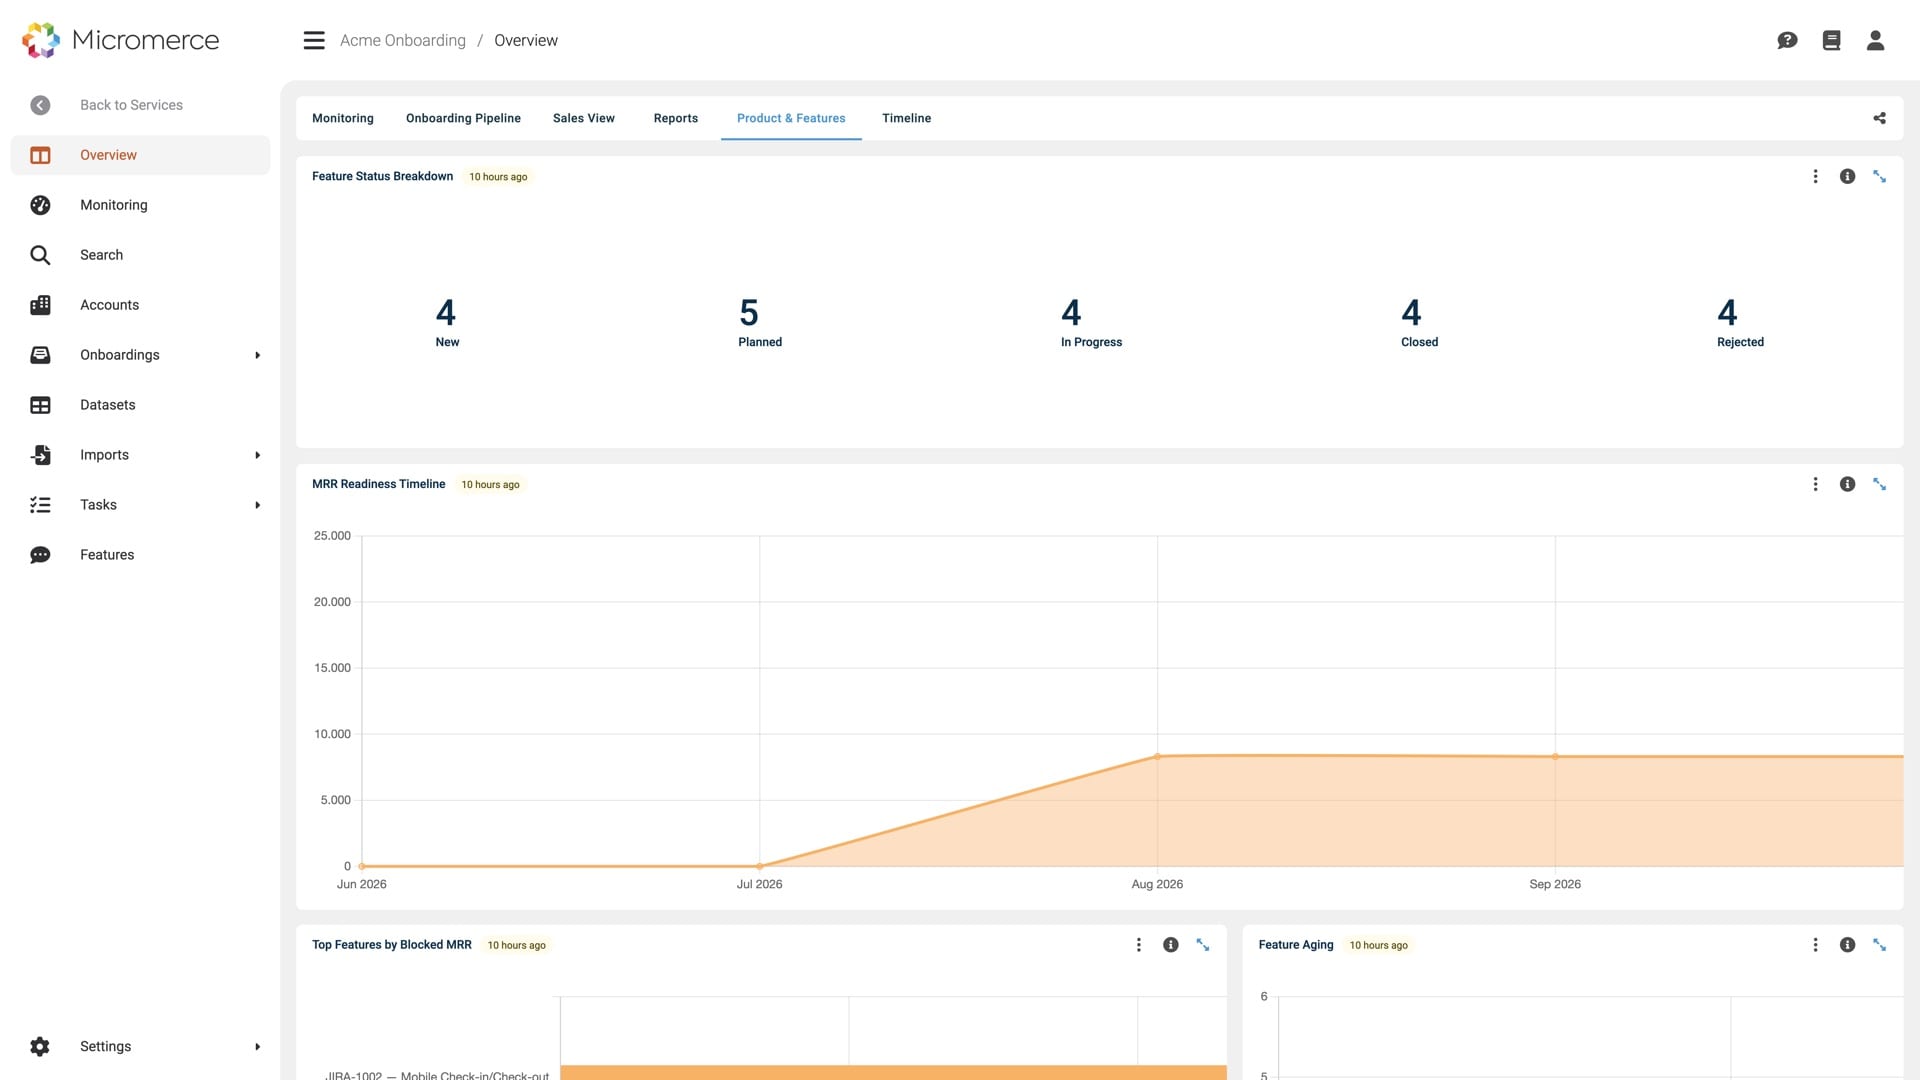This screenshot has width=1920, height=1080.
Task: Toggle the hamburger menu icon
Action: [x=314, y=40]
